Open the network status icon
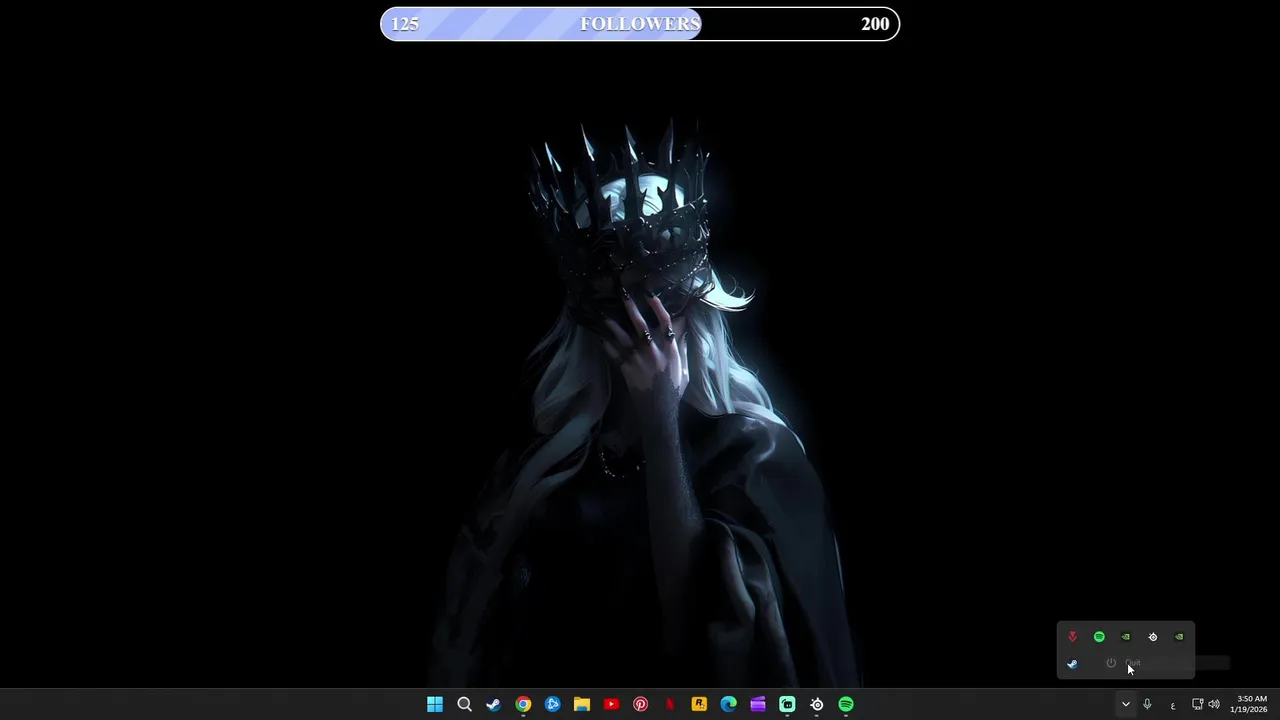Viewport: 1280px width, 720px height. (1197, 704)
